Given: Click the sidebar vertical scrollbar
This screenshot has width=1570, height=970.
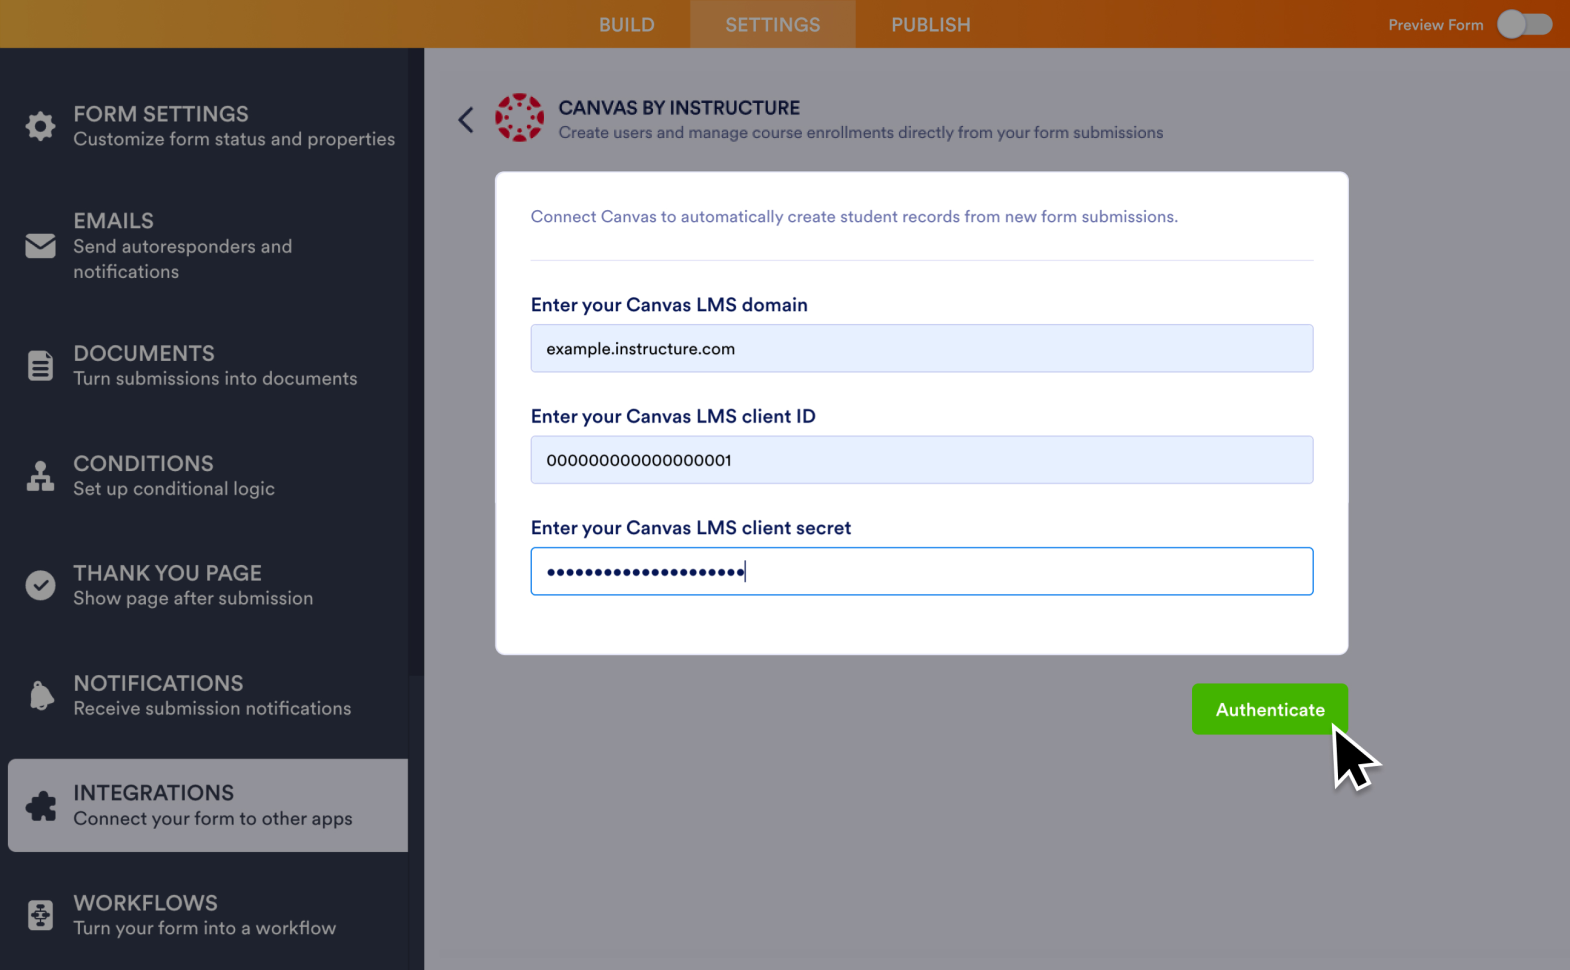Looking at the screenshot, I should click(416, 360).
